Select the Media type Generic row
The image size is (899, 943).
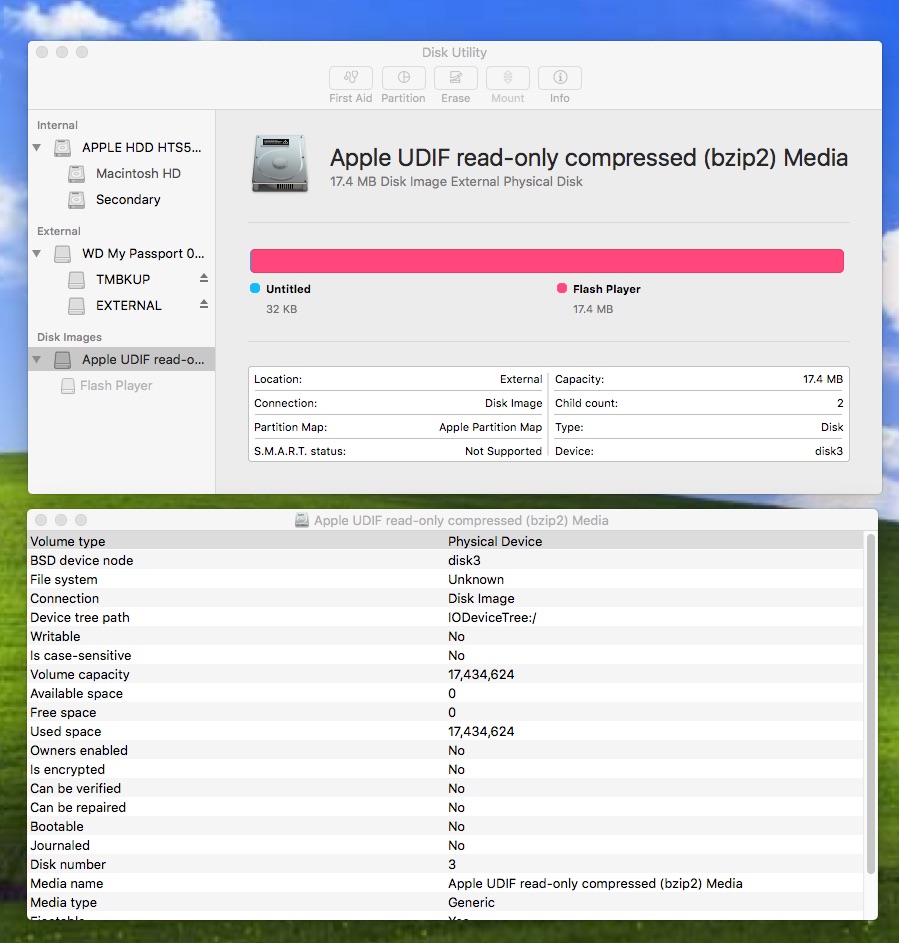[x=446, y=903]
